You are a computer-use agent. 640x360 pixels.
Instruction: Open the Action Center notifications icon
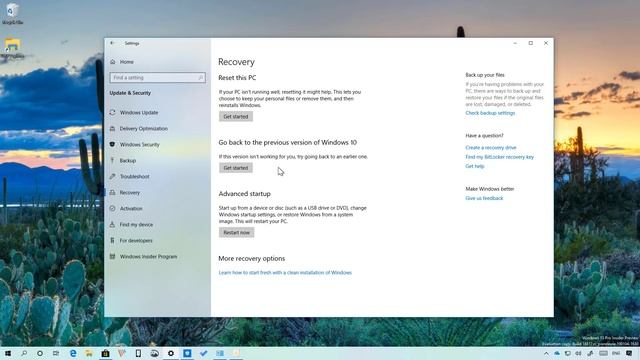(x=629, y=353)
